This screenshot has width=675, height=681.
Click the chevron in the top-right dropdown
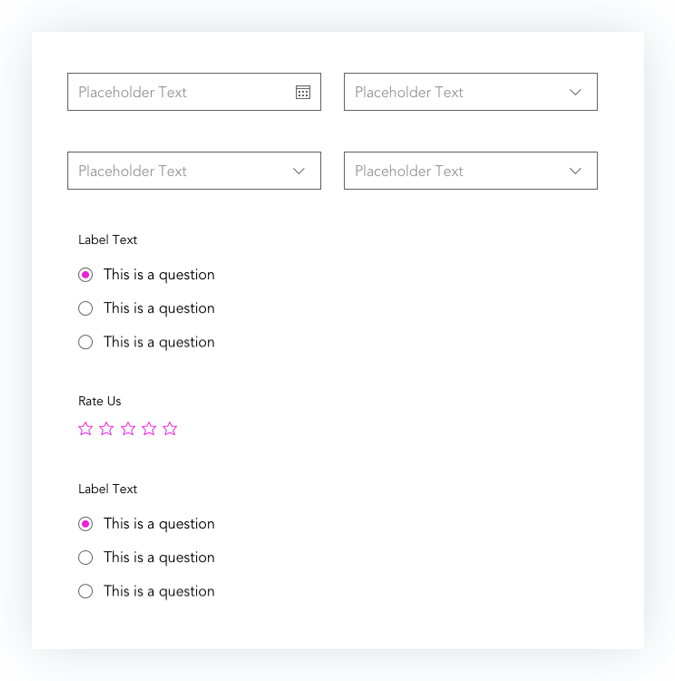pos(575,92)
